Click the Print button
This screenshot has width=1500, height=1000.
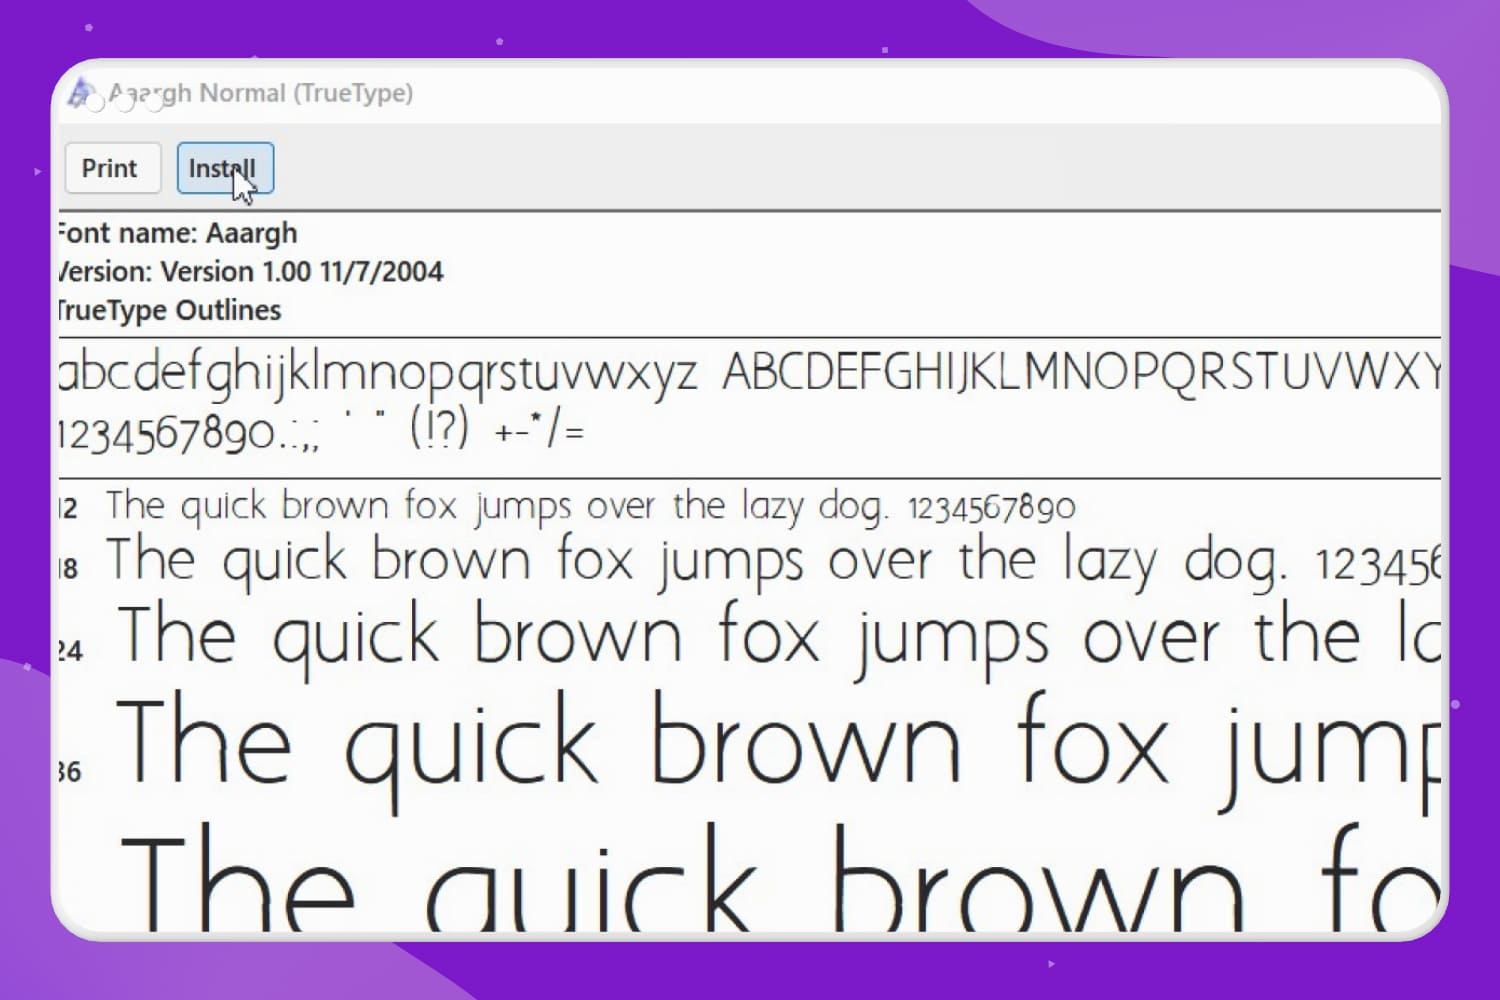coord(112,168)
